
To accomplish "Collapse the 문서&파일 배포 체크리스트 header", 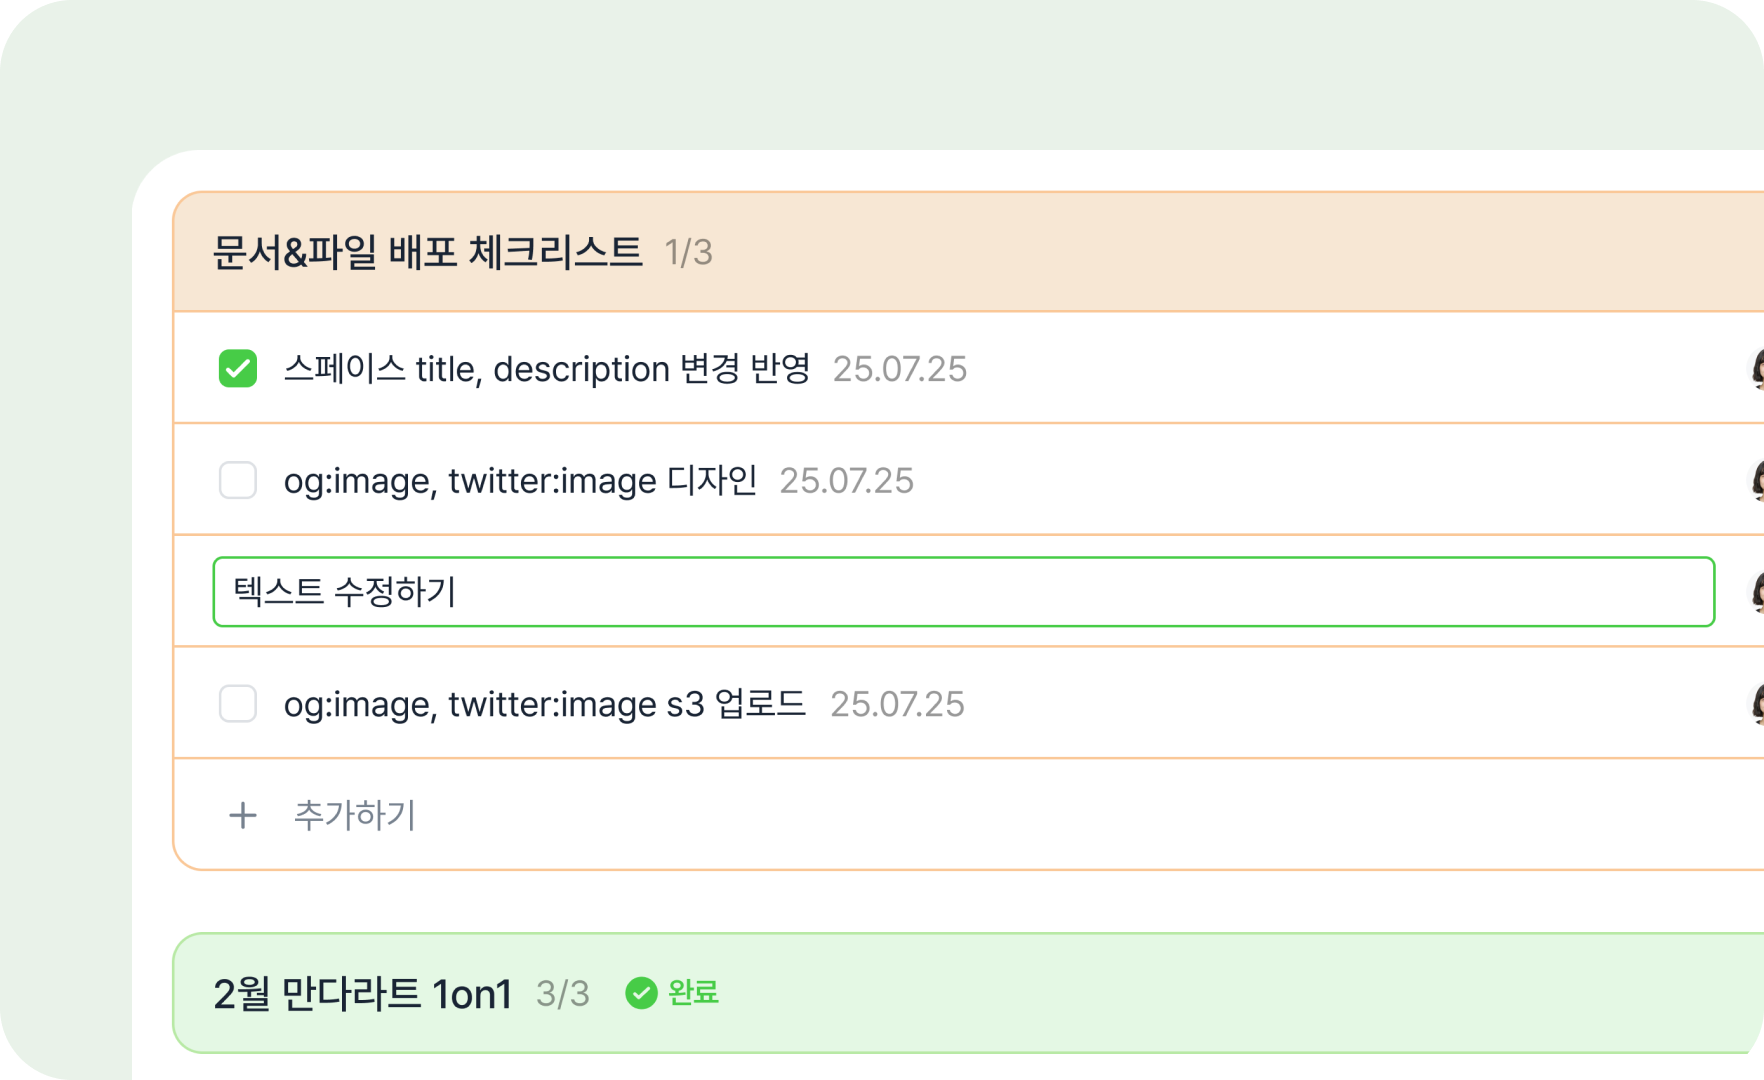I will tap(969, 252).
